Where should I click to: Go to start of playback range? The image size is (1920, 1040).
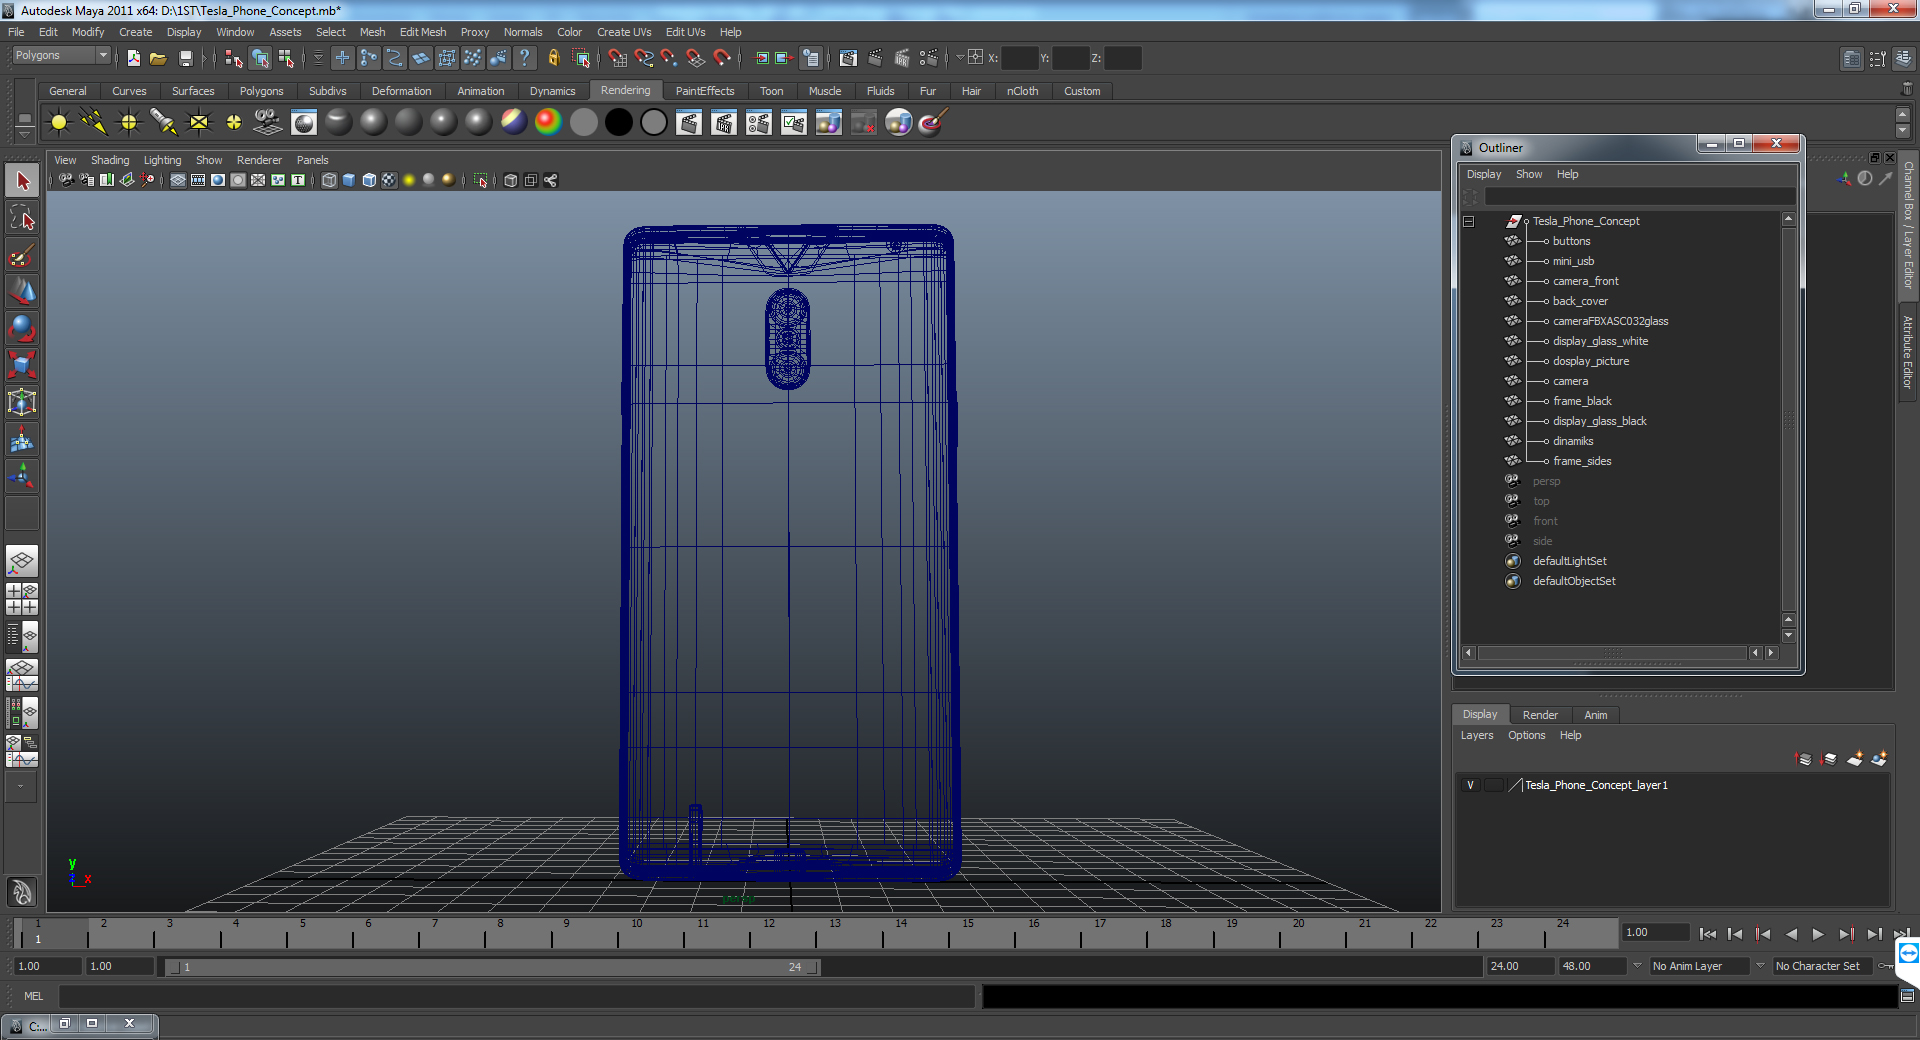click(x=1707, y=934)
